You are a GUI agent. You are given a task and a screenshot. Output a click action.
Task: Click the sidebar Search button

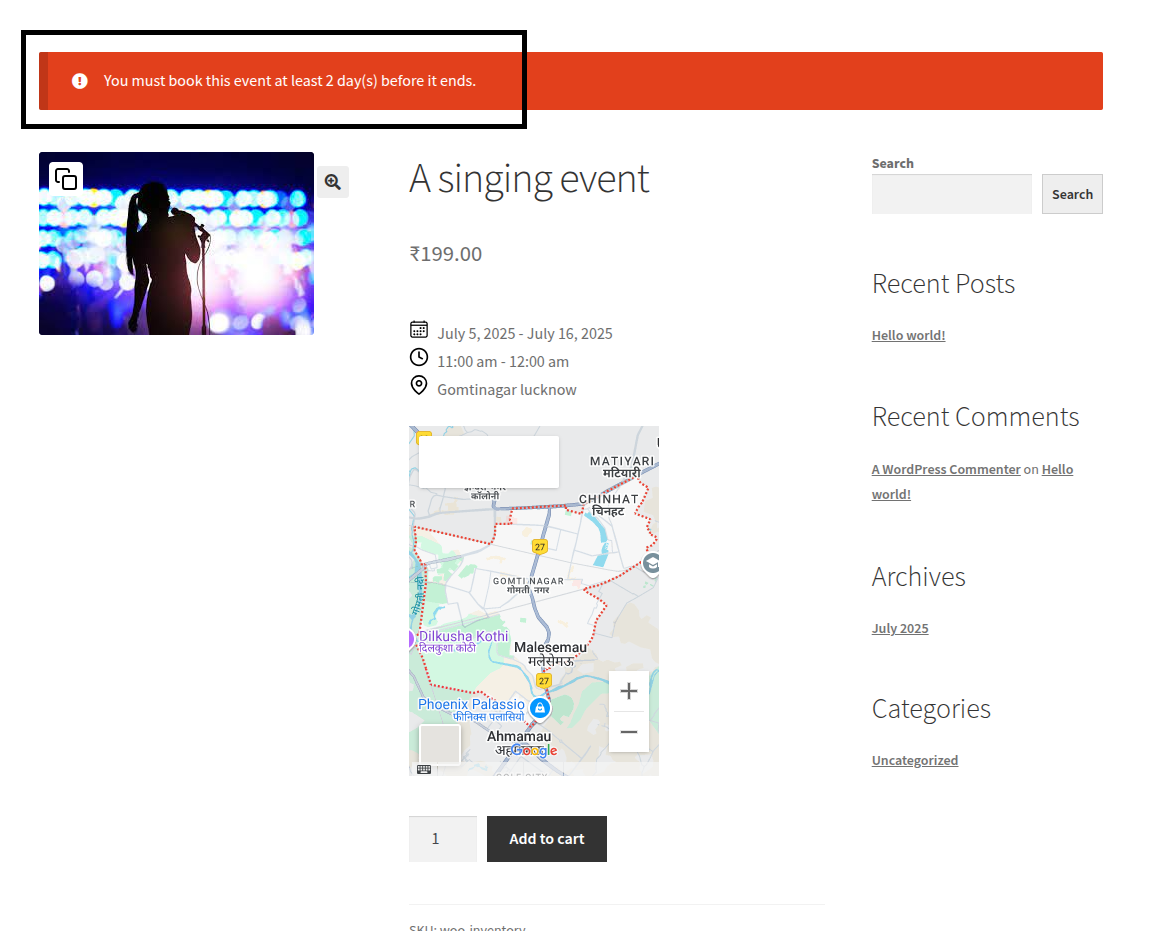(1072, 194)
